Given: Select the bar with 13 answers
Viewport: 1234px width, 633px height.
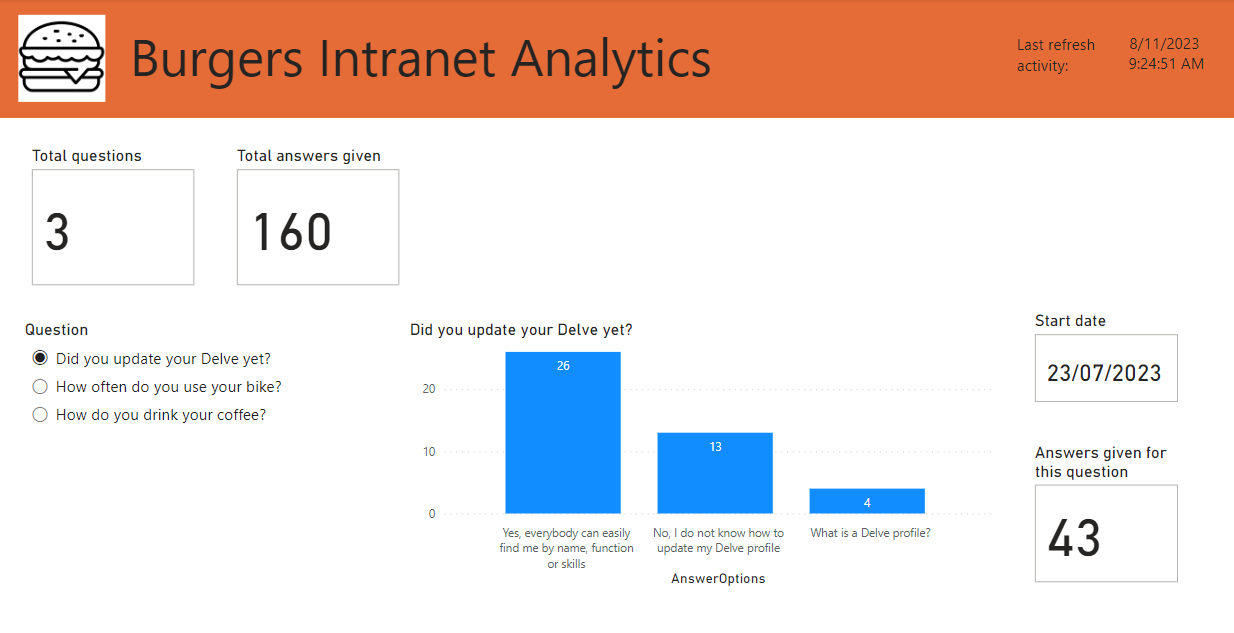Looking at the screenshot, I should coord(715,473).
